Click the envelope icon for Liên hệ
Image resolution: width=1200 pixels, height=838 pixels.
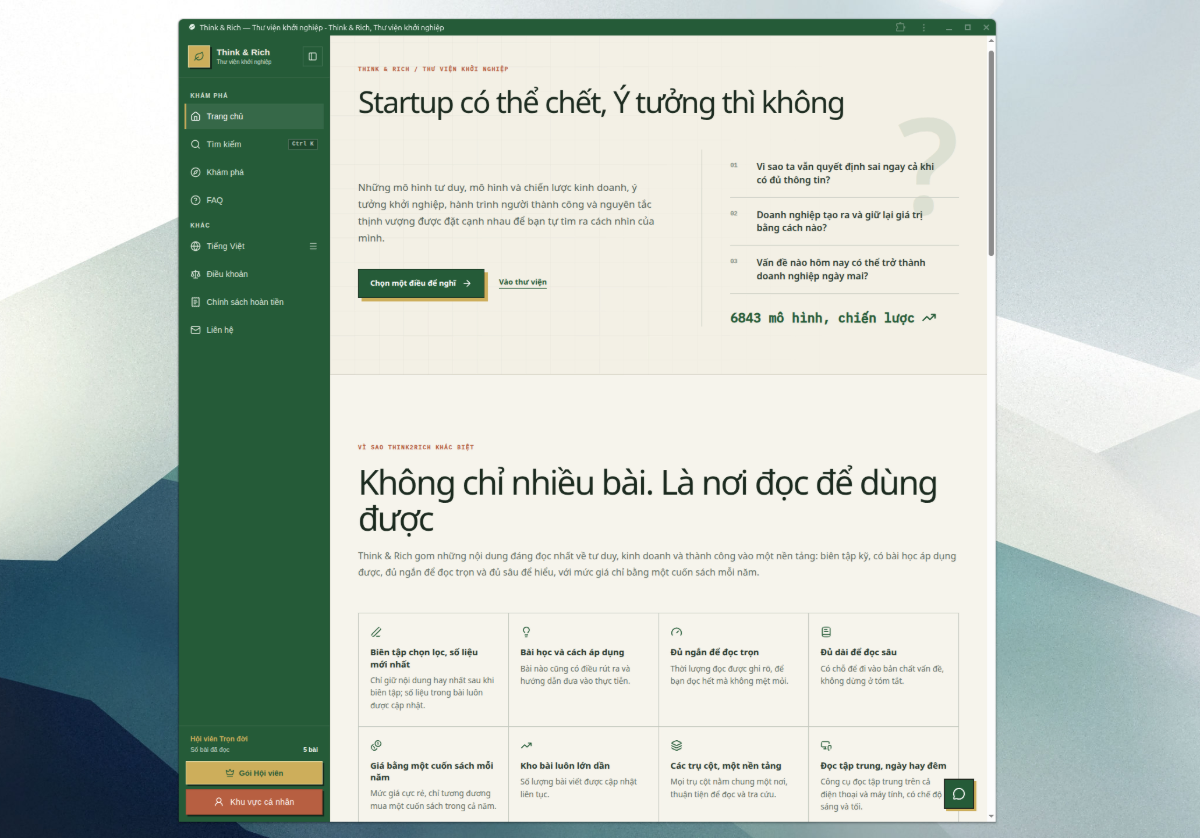[196, 330]
